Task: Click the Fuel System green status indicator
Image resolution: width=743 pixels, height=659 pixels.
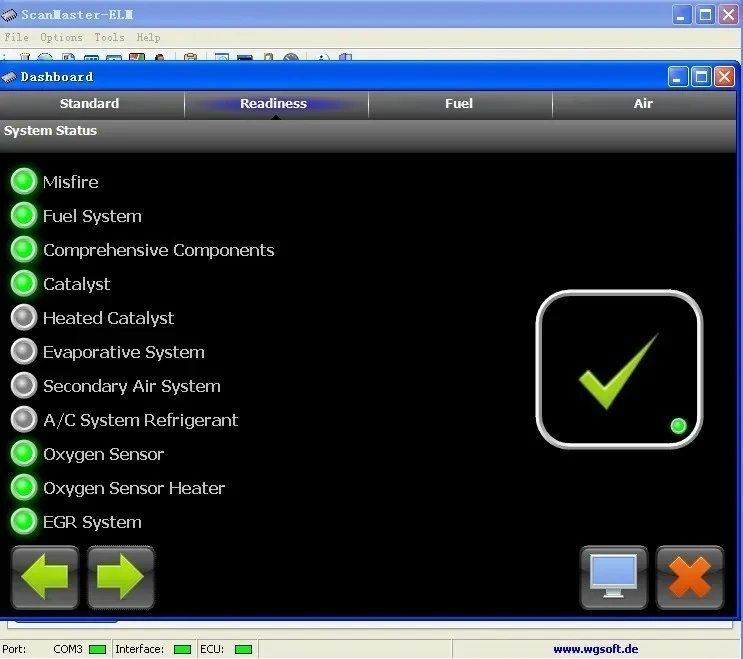Action: tap(24, 216)
